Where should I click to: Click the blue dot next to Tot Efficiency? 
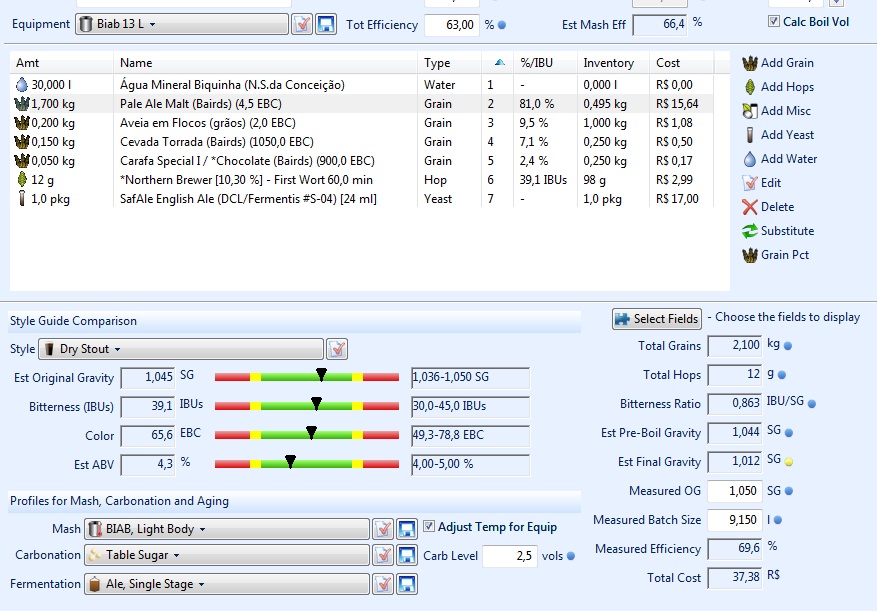[x=502, y=25]
